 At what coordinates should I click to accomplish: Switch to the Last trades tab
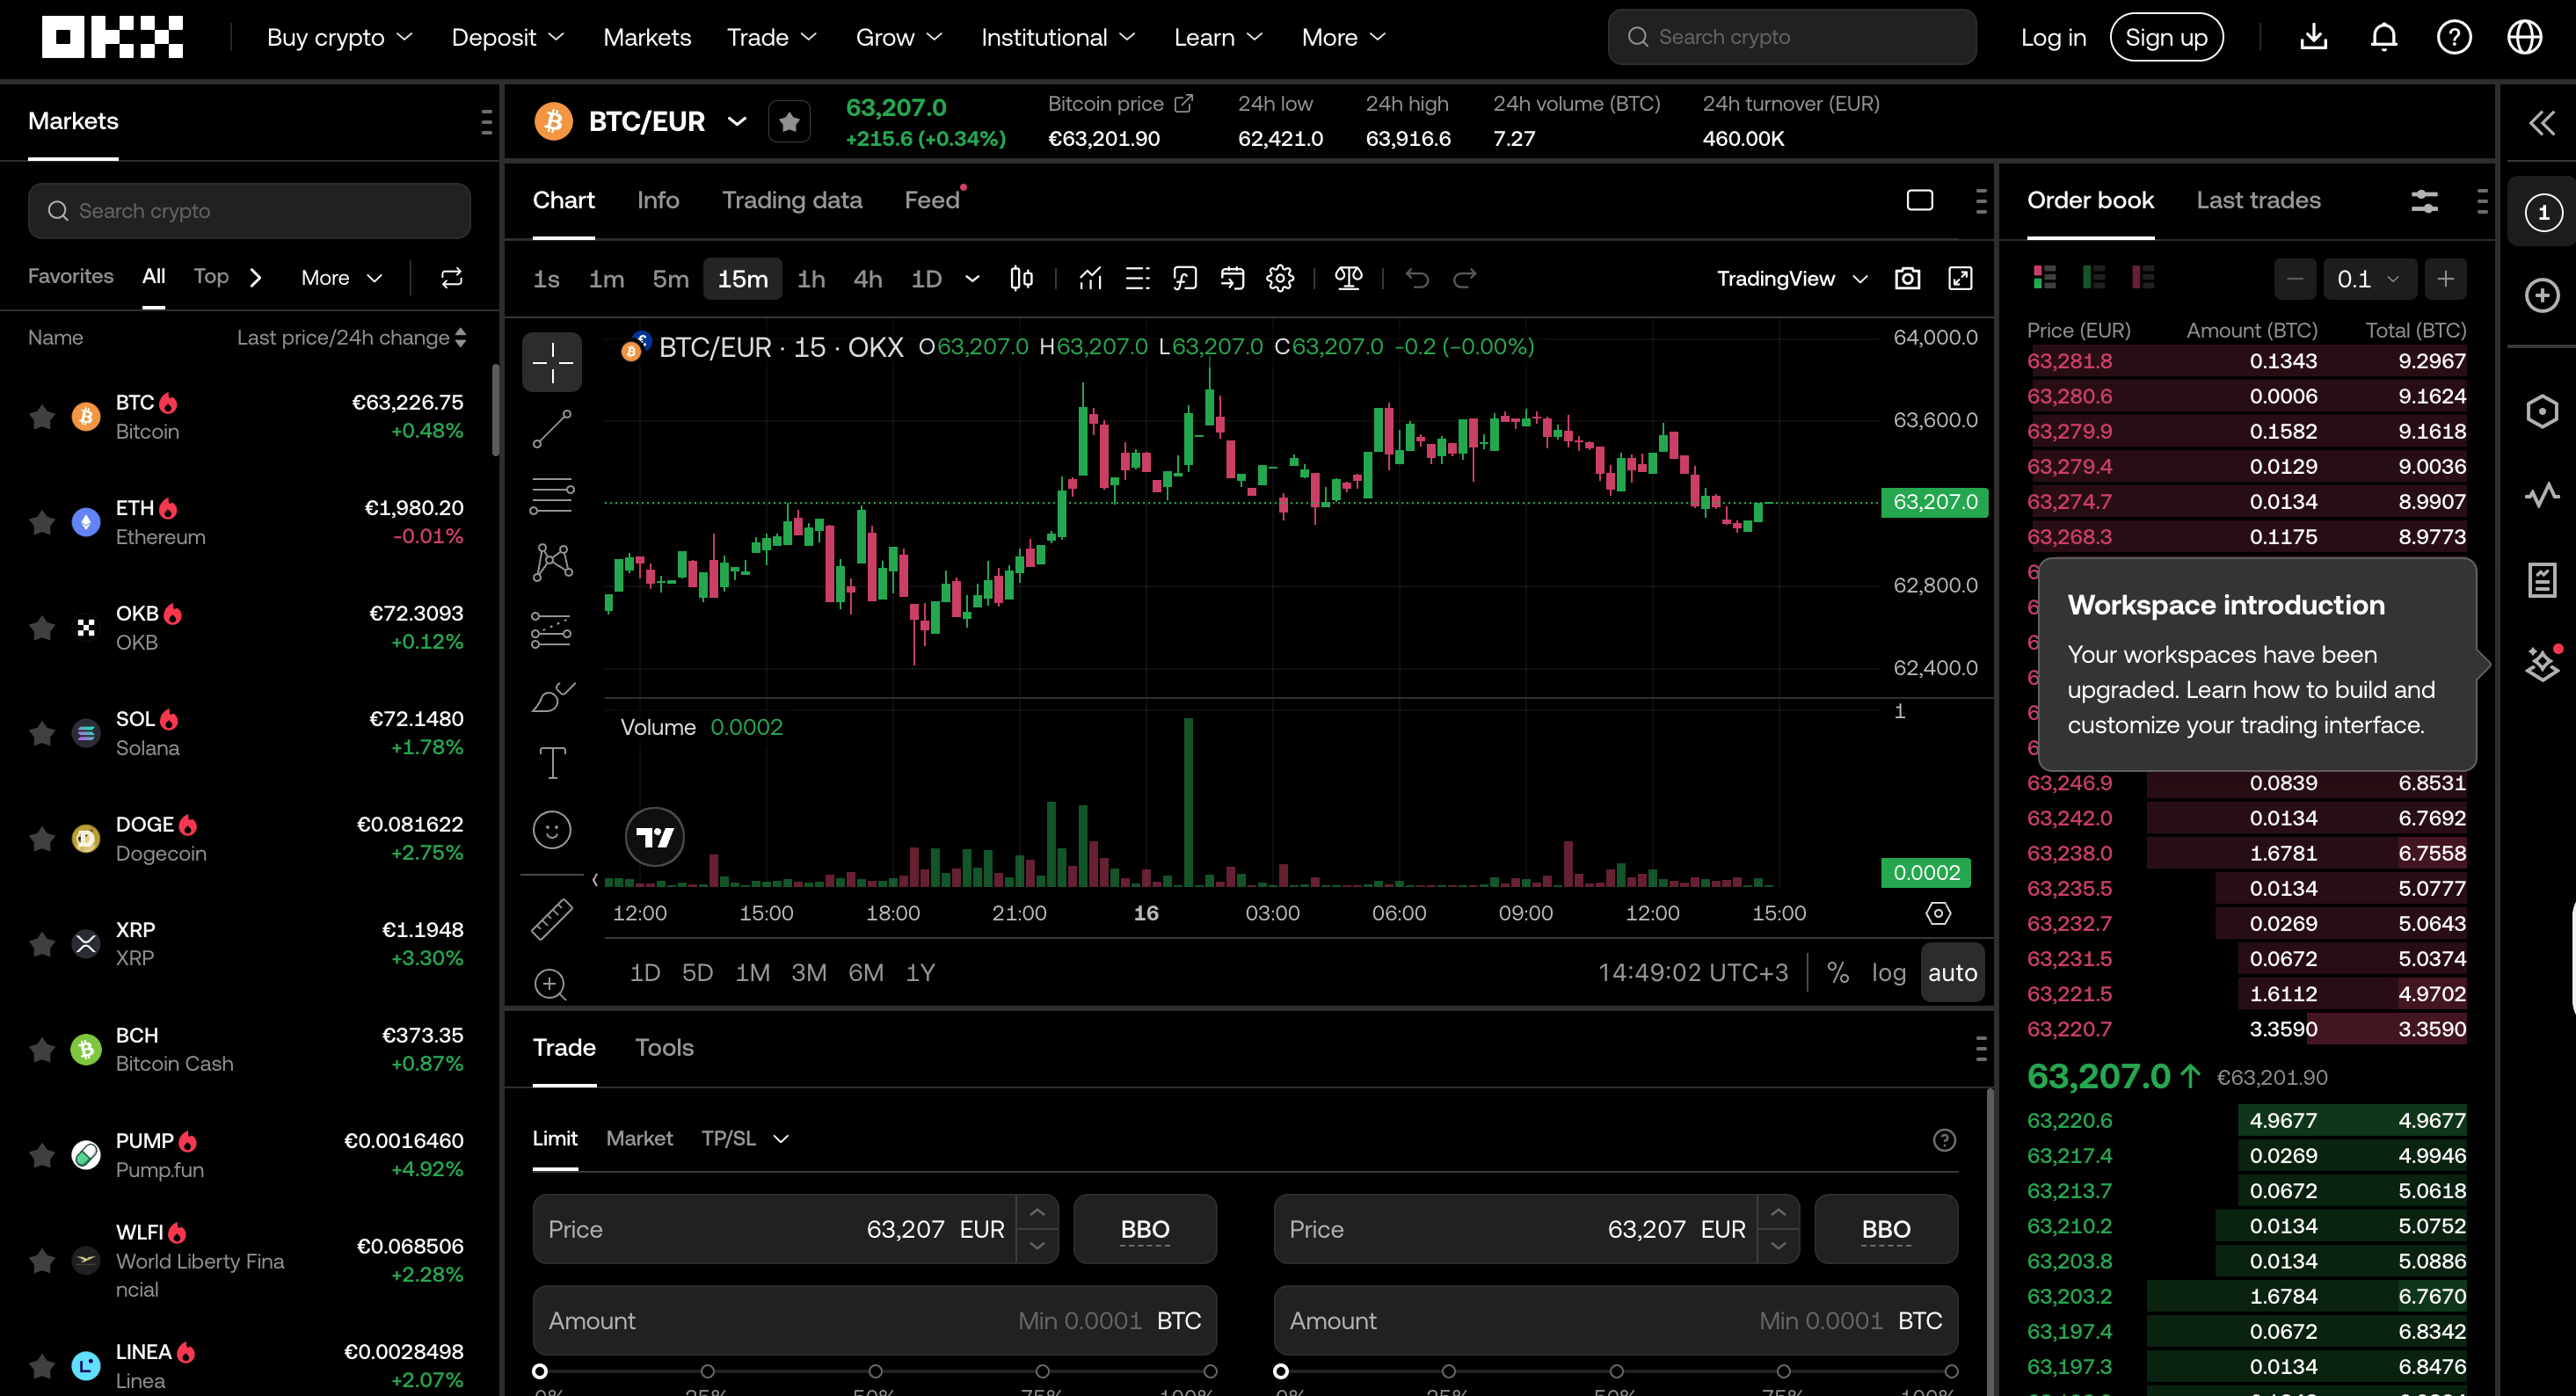coord(2258,200)
